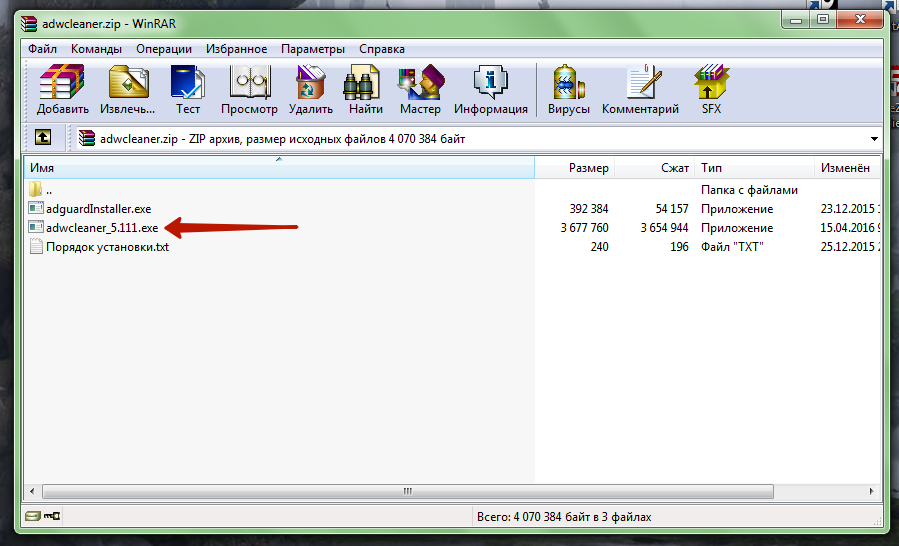
Task: Click the Файл "TXT" type cell
Action: pos(733,247)
